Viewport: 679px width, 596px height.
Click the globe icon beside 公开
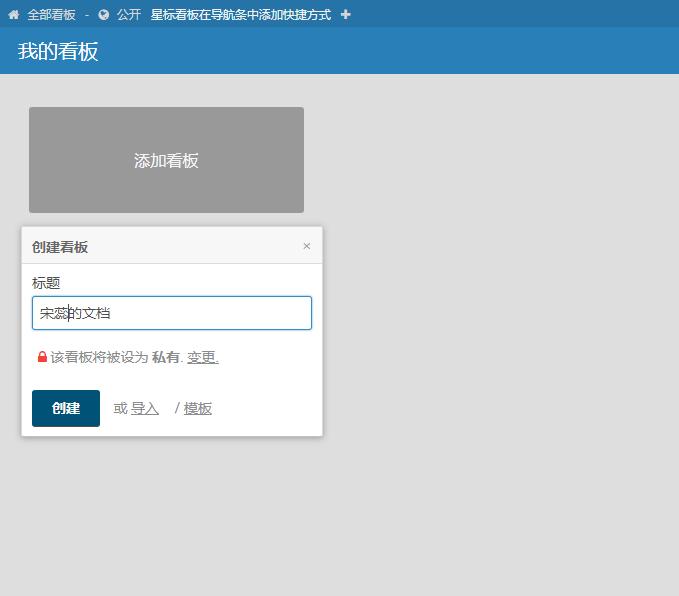[103, 15]
